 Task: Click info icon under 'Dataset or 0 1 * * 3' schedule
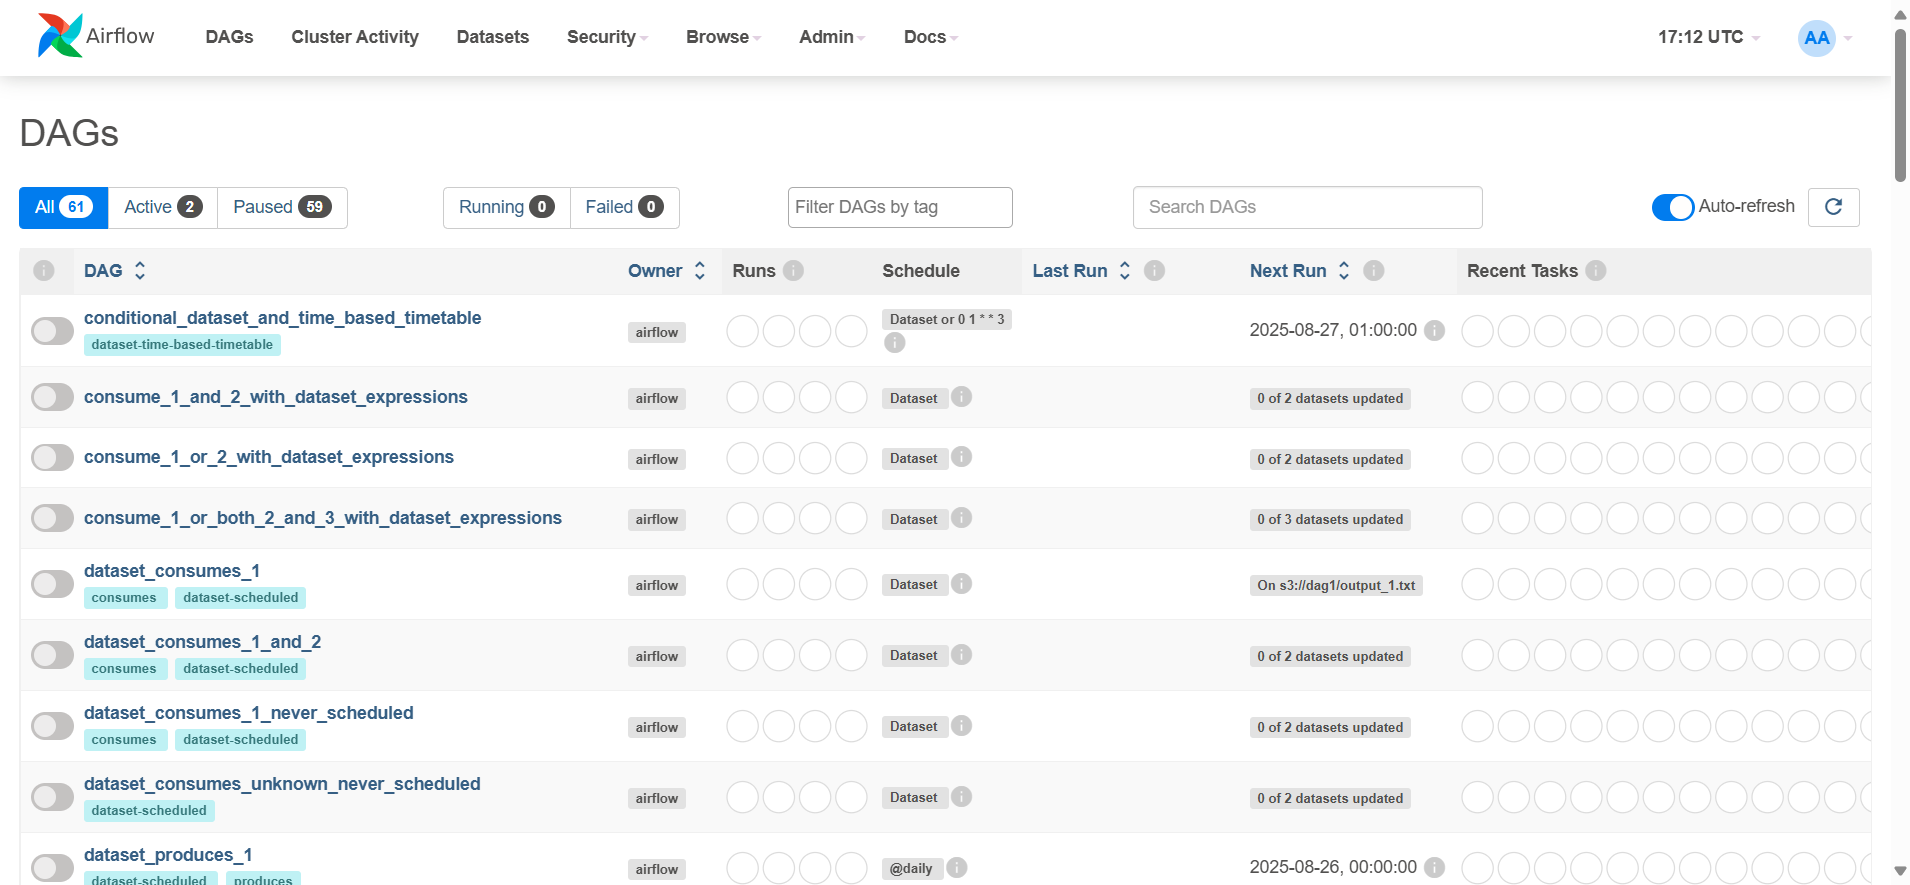click(895, 343)
